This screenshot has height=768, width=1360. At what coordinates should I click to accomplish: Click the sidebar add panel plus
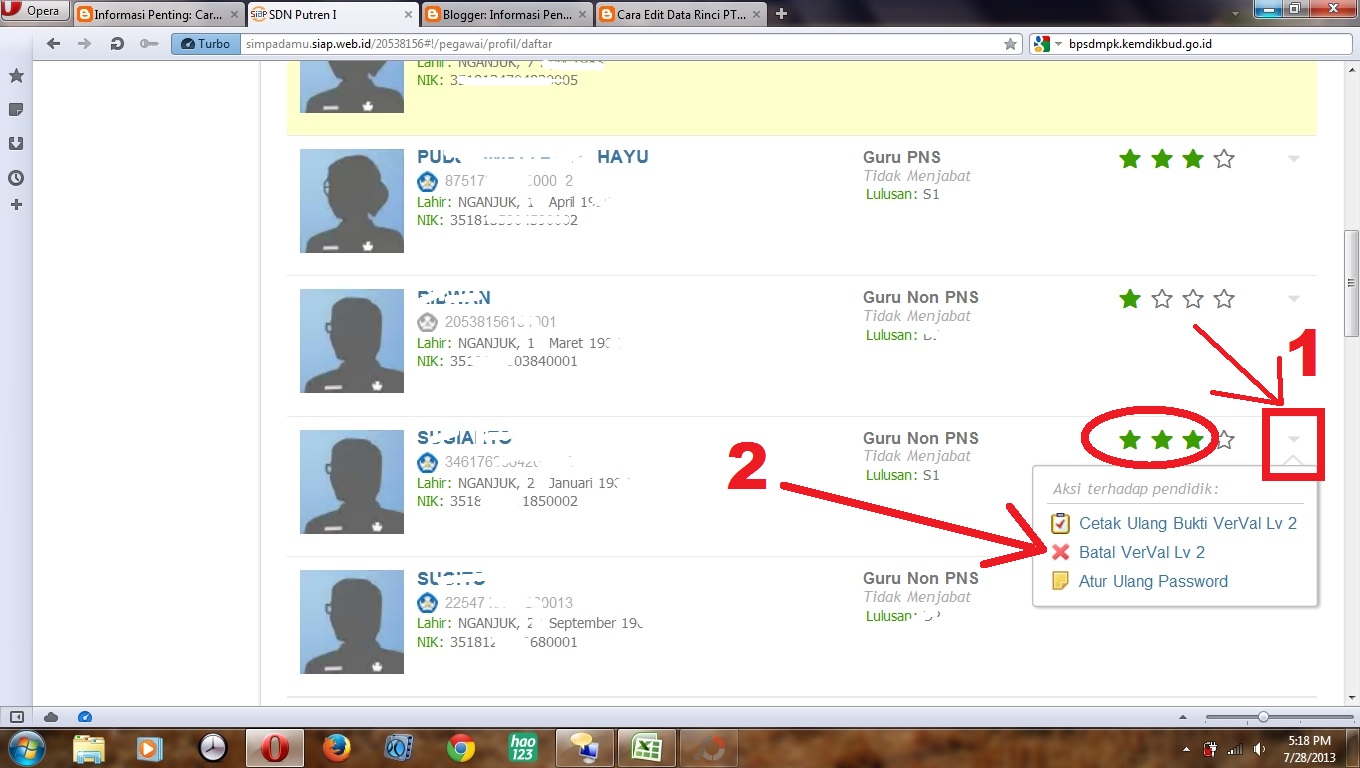(16, 205)
